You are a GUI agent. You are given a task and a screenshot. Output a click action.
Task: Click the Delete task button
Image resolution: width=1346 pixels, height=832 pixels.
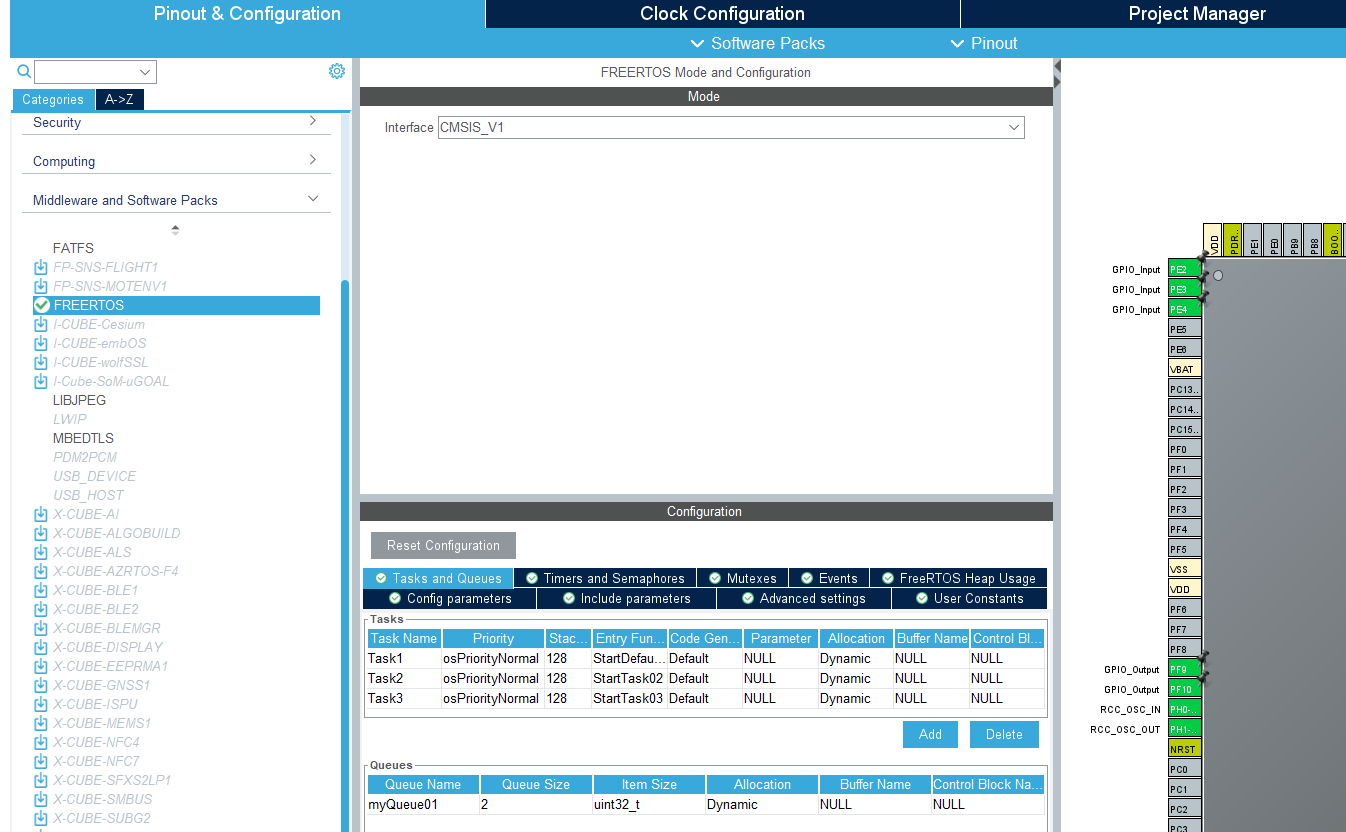tap(1004, 734)
